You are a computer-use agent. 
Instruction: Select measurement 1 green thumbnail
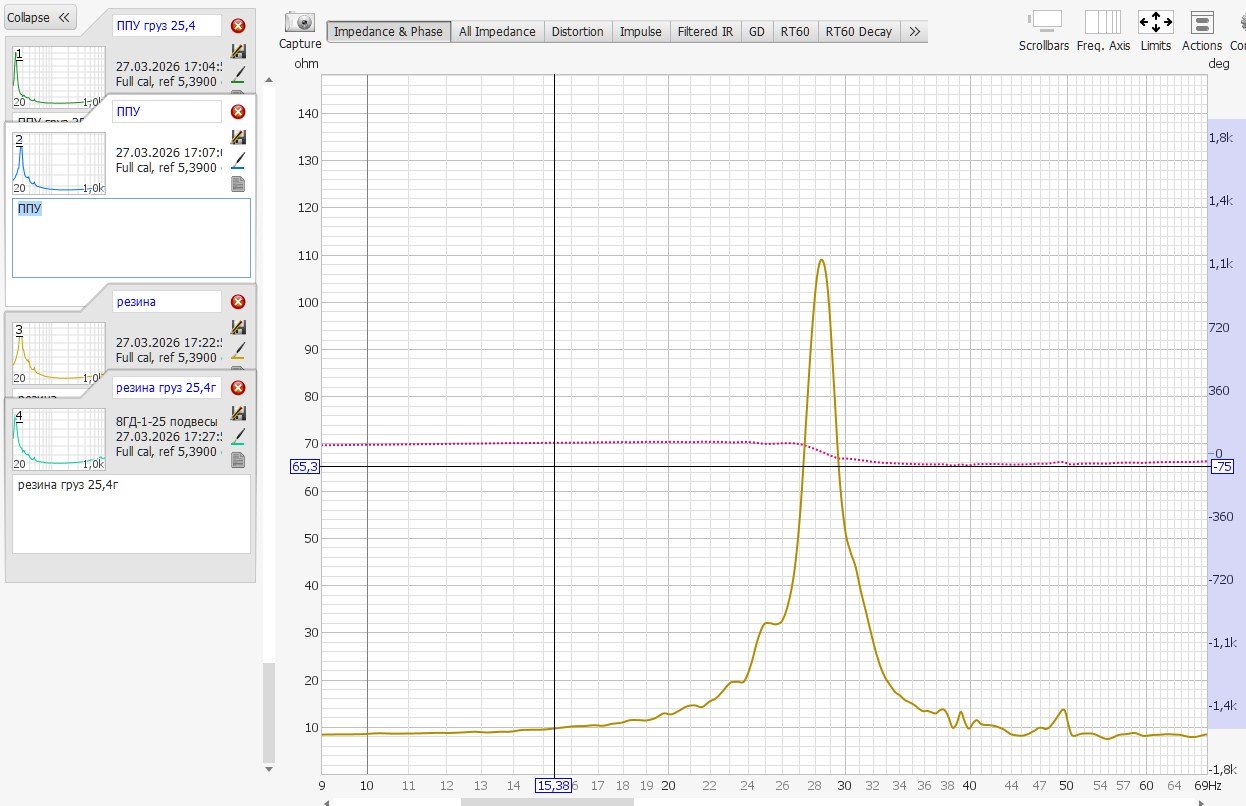pyautogui.click(x=58, y=77)
